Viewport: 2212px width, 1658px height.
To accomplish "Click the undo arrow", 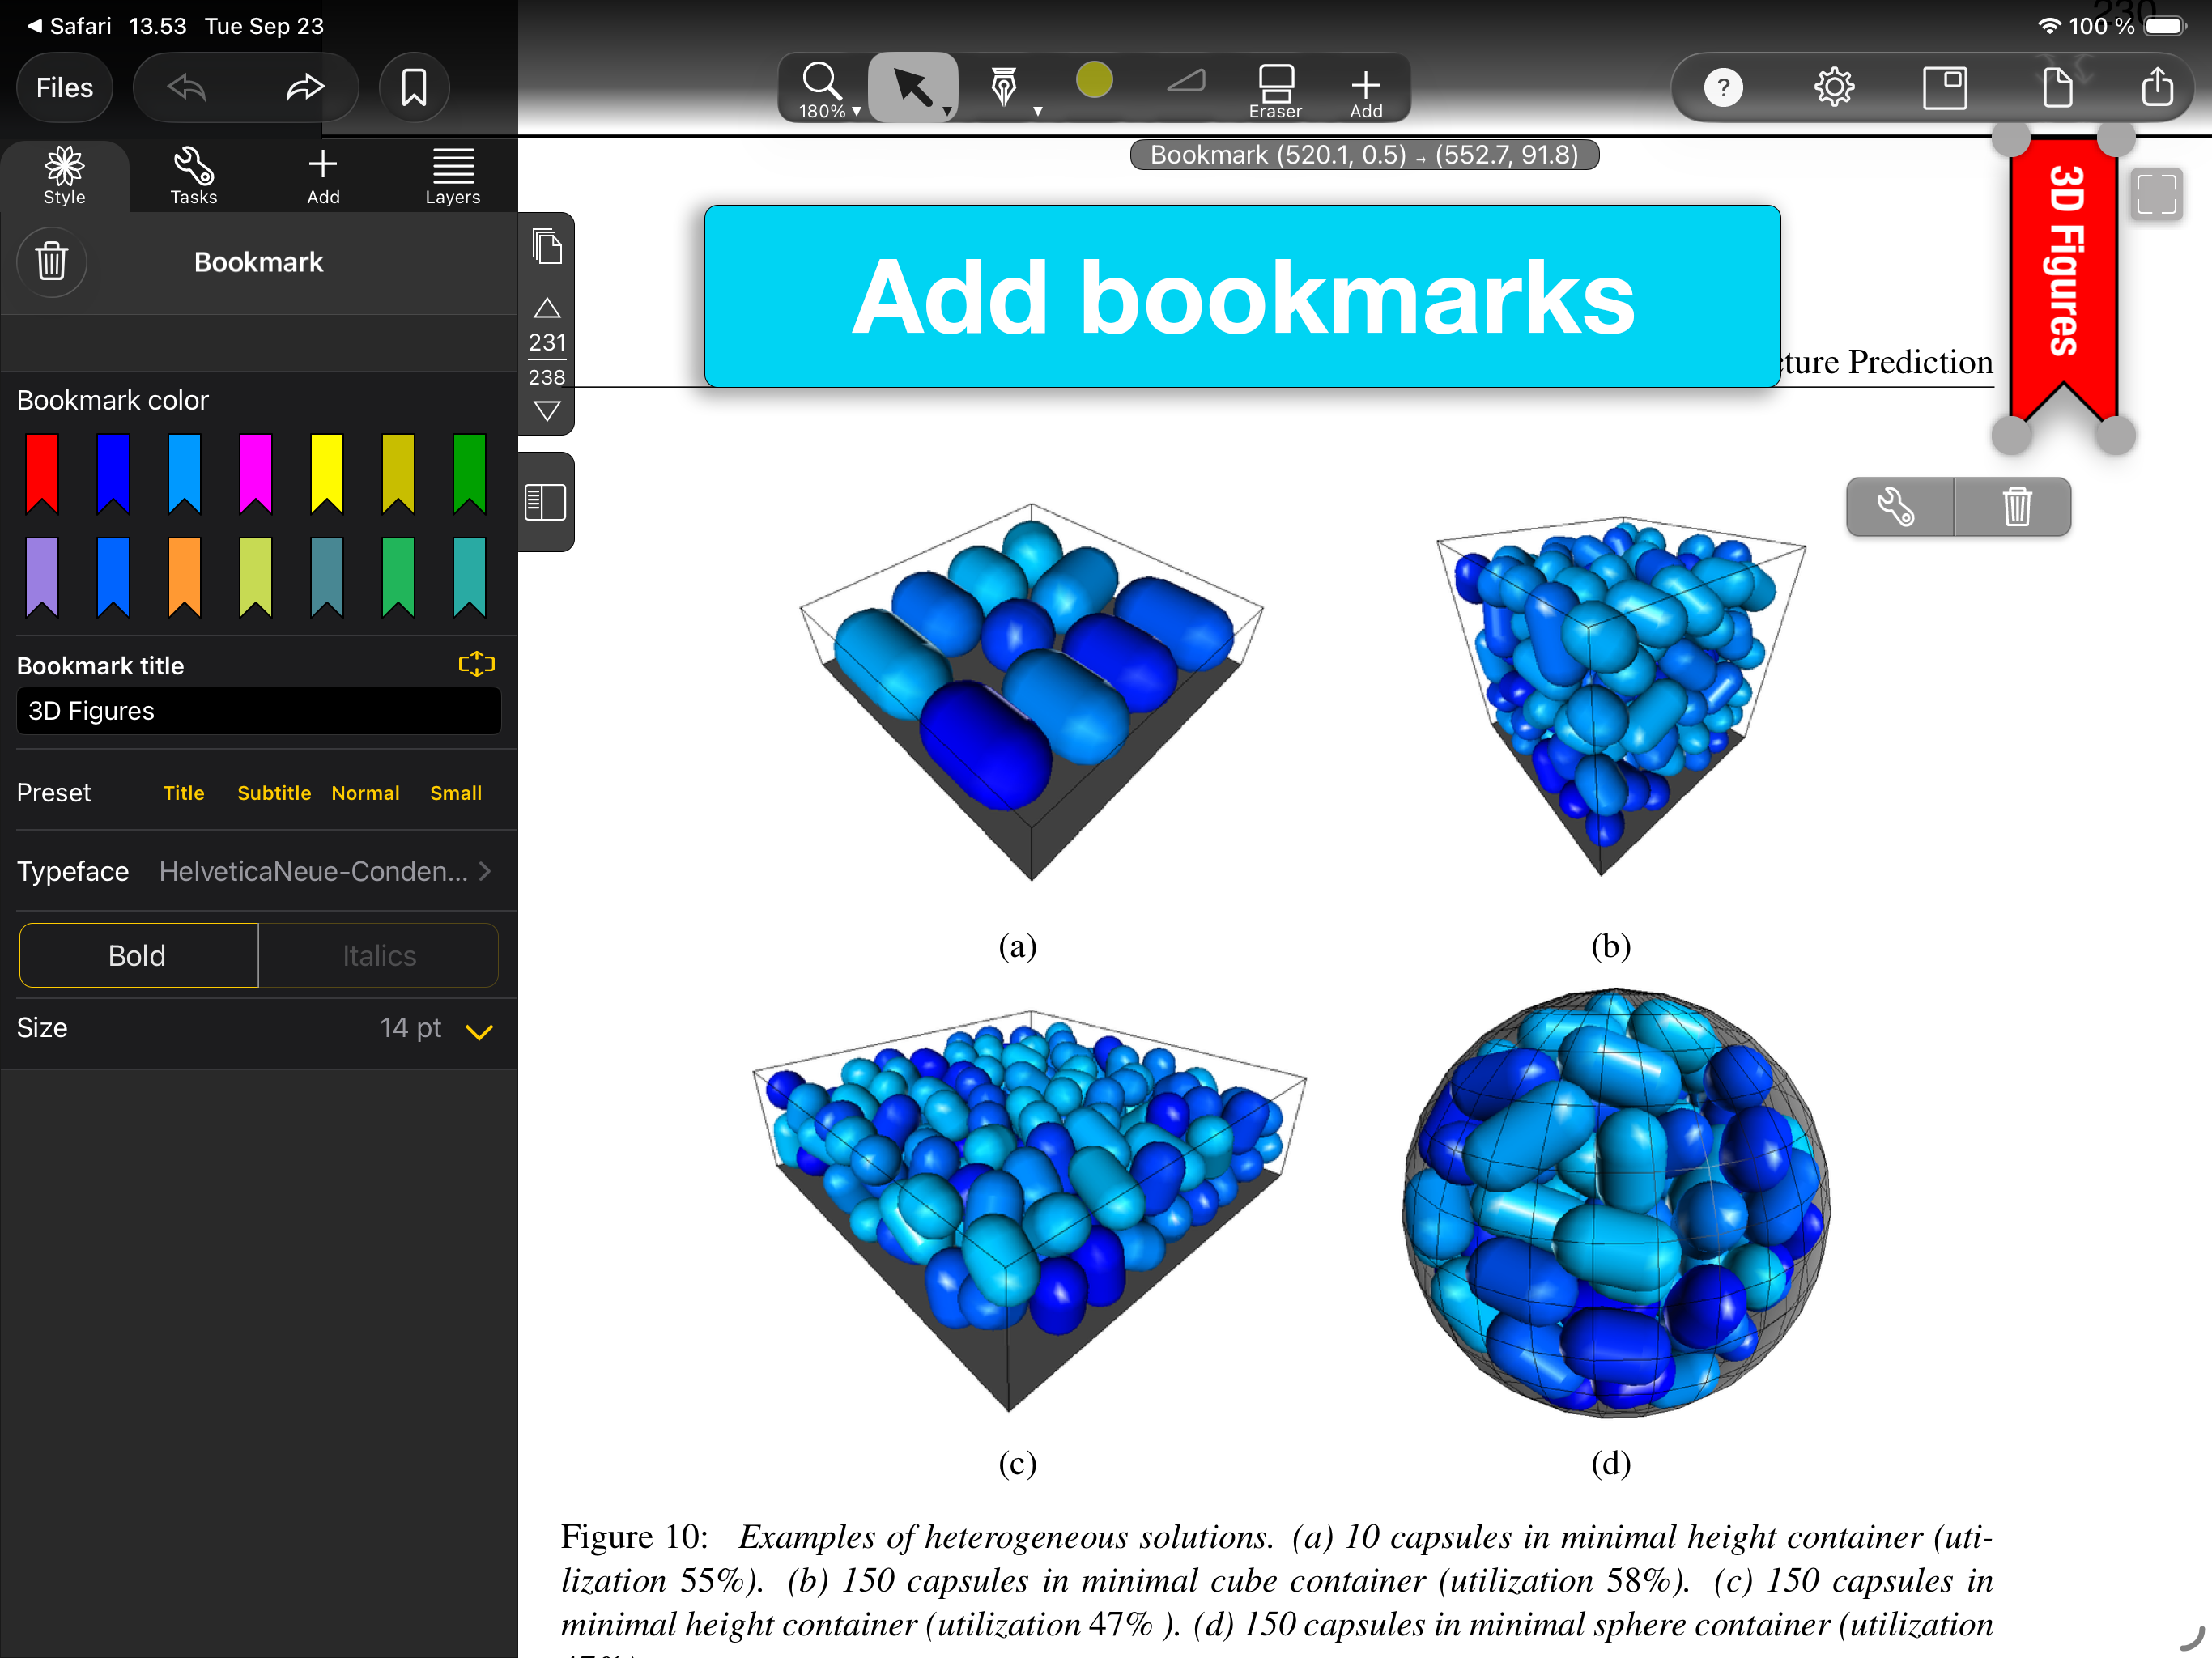I will (x=187, y=88).
